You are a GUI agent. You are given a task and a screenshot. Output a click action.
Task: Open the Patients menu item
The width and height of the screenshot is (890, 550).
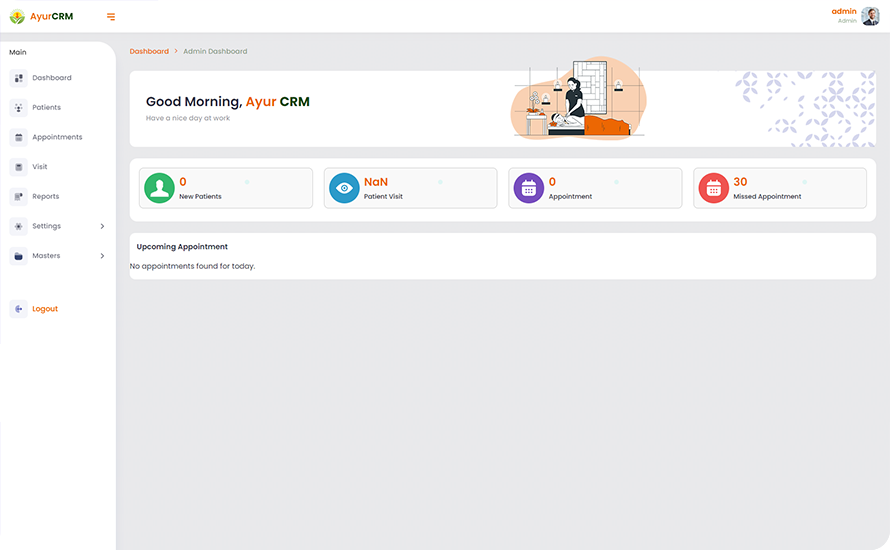point(46,108)
